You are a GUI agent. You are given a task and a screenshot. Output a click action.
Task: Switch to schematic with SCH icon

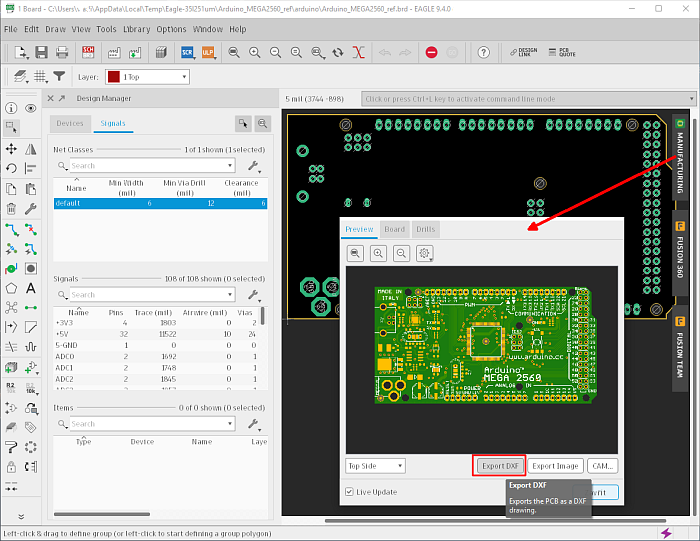[88, 52]
